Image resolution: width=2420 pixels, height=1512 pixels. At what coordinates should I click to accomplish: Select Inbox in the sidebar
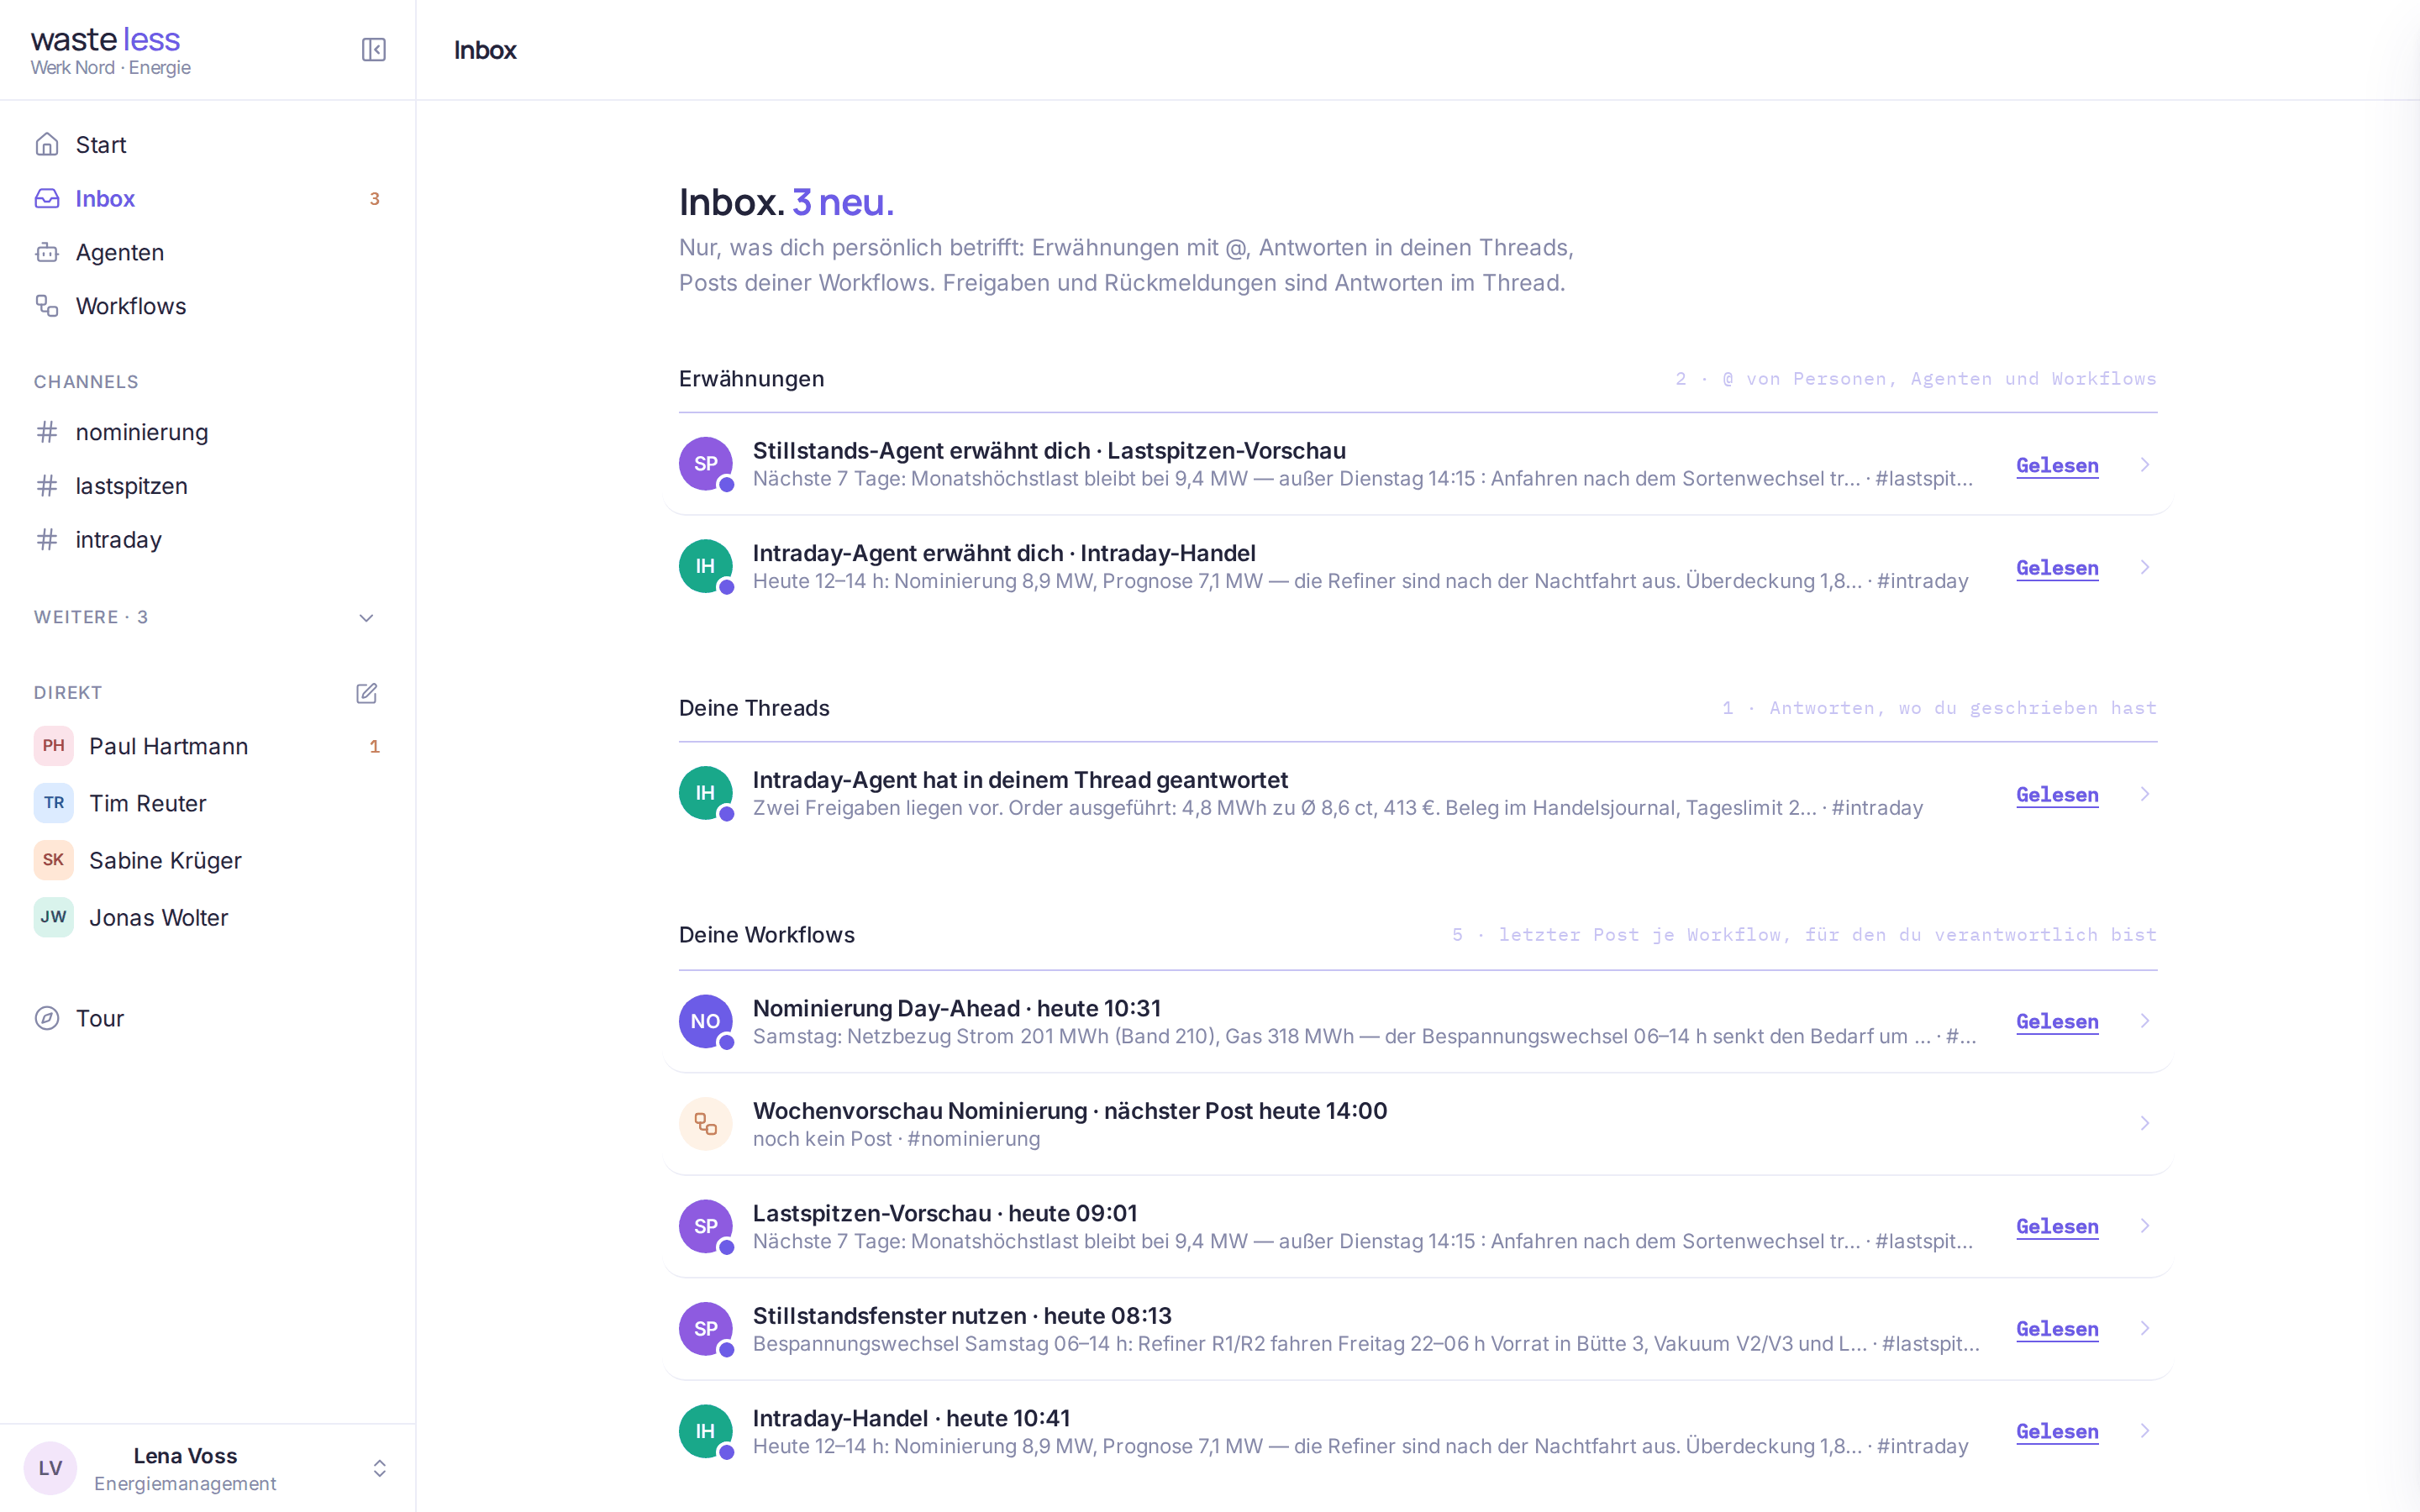point(206,199)
